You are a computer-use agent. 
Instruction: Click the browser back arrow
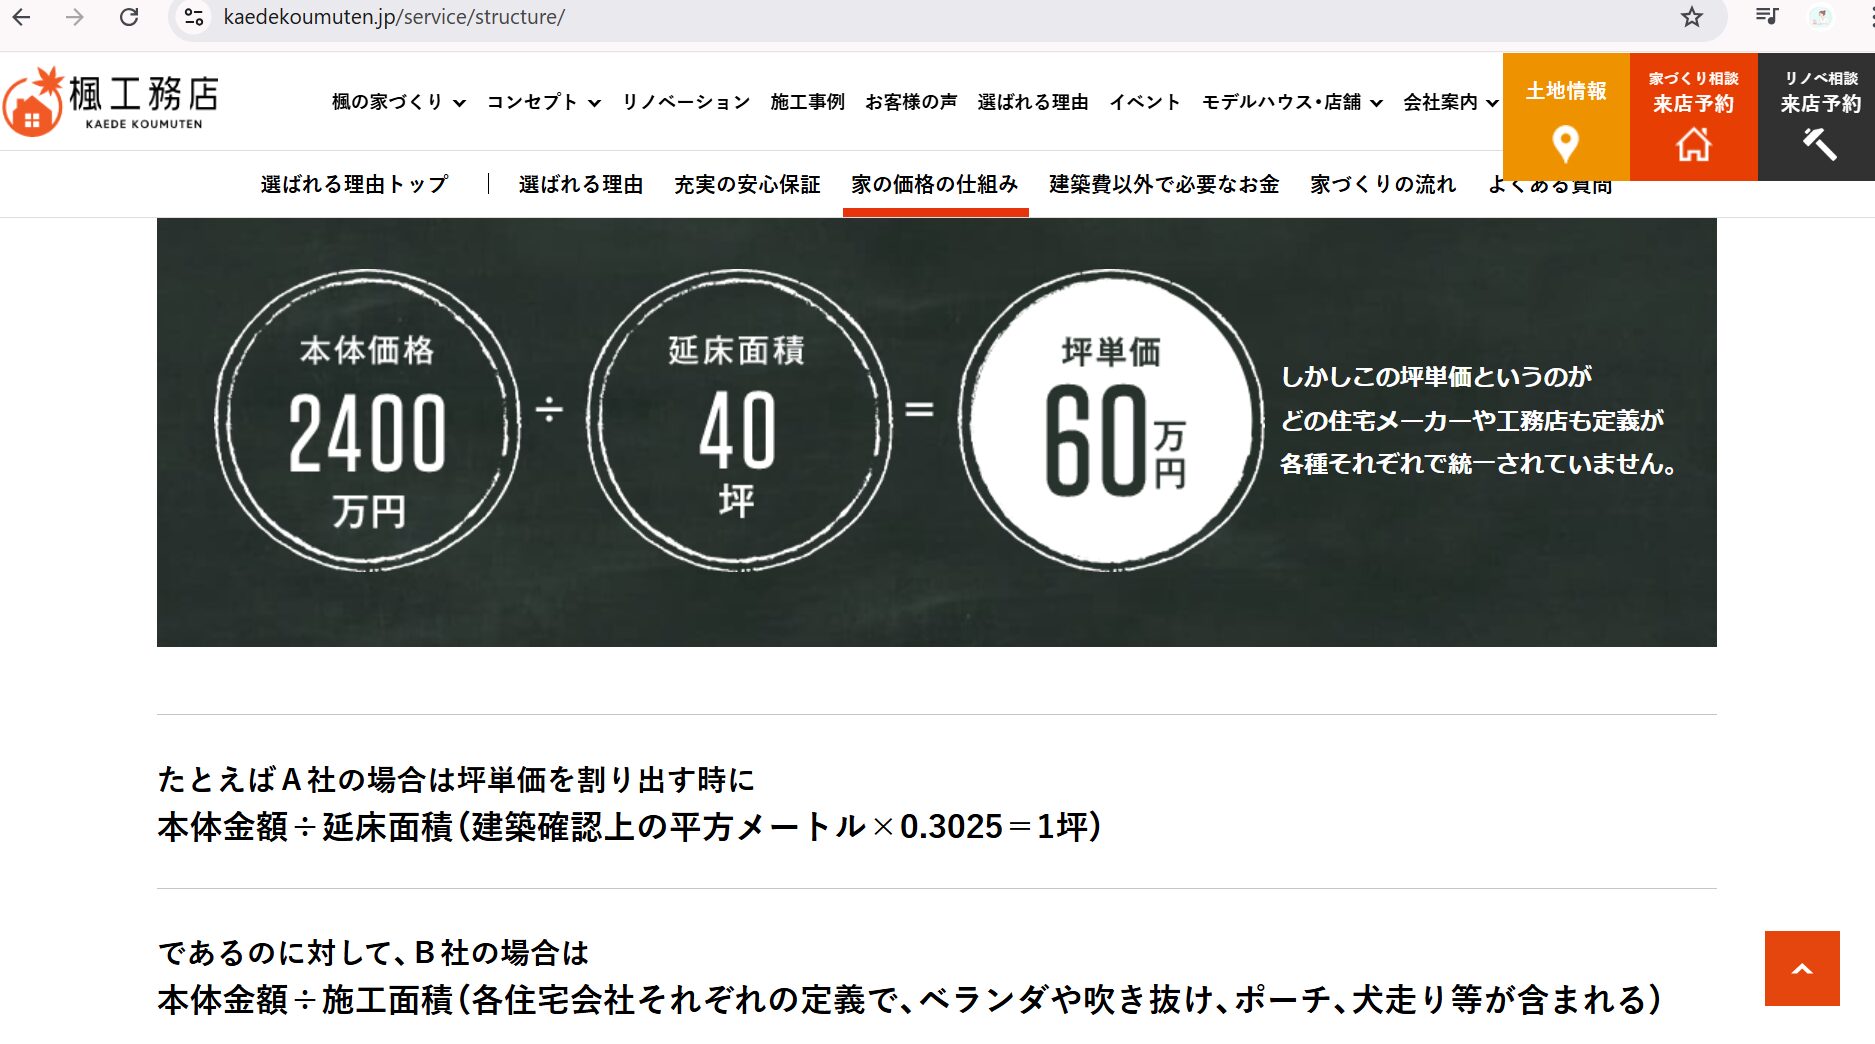(21, 17)
